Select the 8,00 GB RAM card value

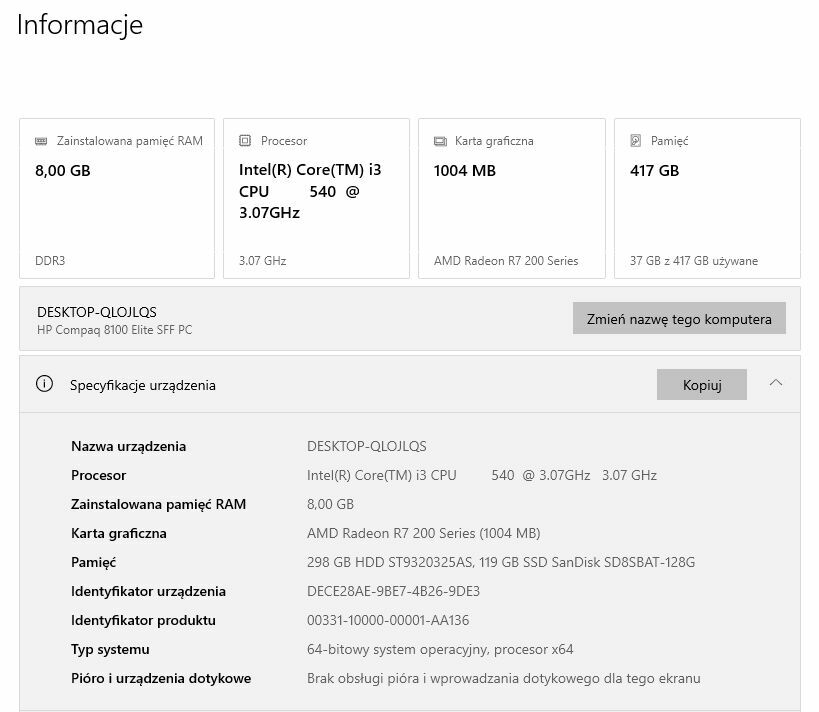pos(63,171)
